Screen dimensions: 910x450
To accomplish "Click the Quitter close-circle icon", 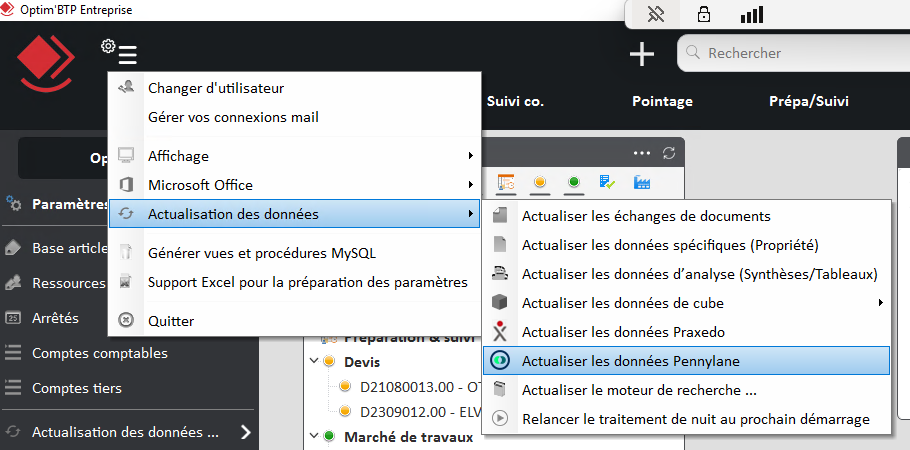I will (126, 321).
